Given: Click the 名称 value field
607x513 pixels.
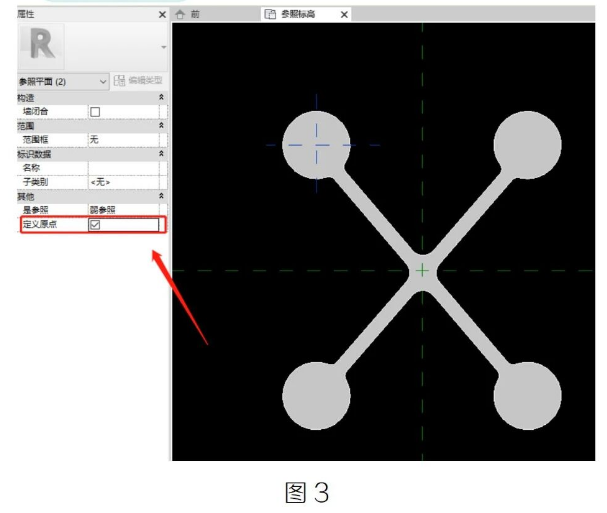Looking at the screenshot, I should [x=123, y=168].
